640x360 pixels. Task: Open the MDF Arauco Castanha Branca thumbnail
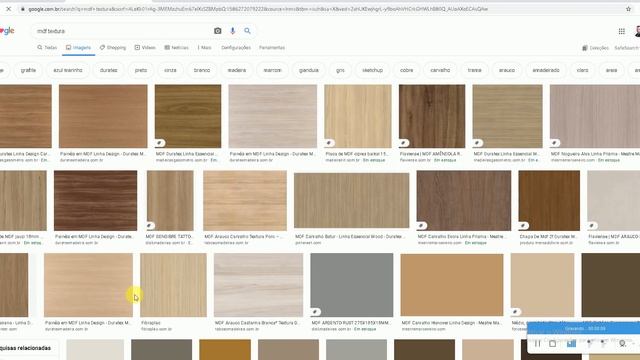coord(258,285)
